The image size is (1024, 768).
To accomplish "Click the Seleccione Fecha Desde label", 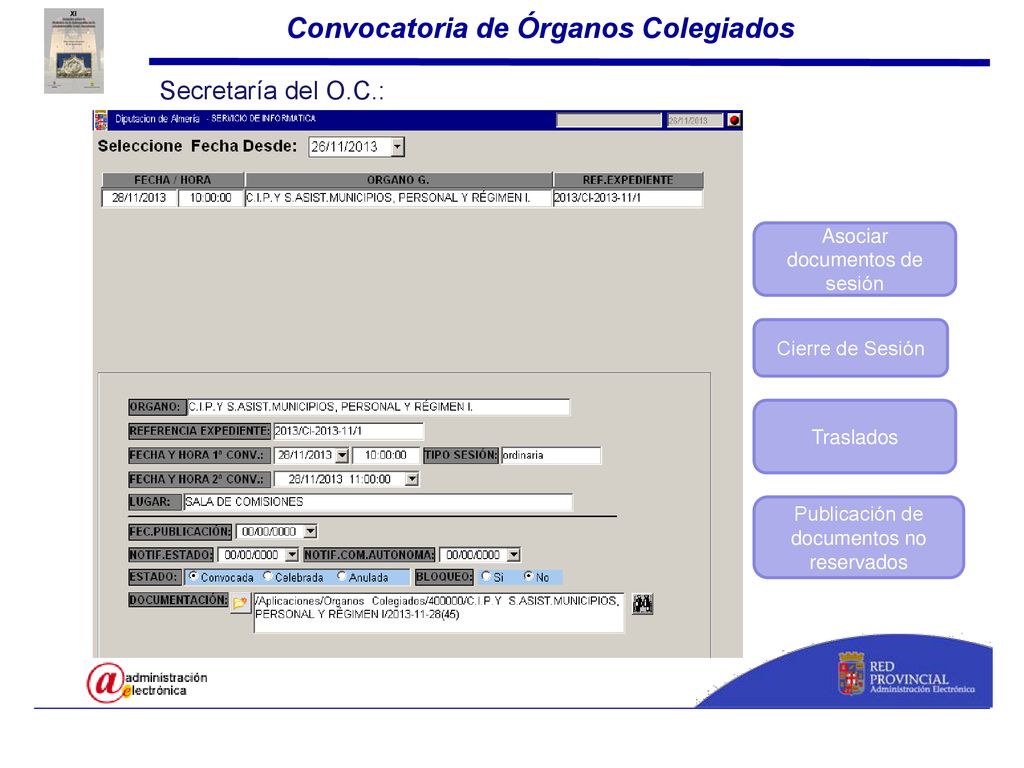I will pos(197,146).
